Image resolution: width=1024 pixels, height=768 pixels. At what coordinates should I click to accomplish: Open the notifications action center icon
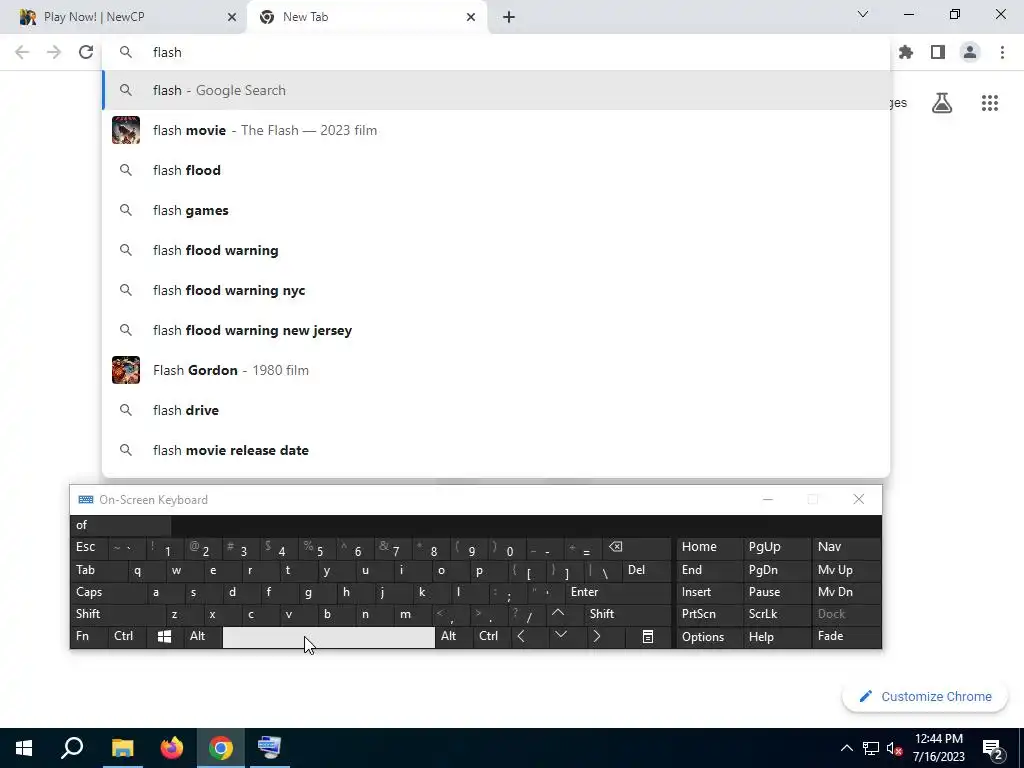pos(993,748)
